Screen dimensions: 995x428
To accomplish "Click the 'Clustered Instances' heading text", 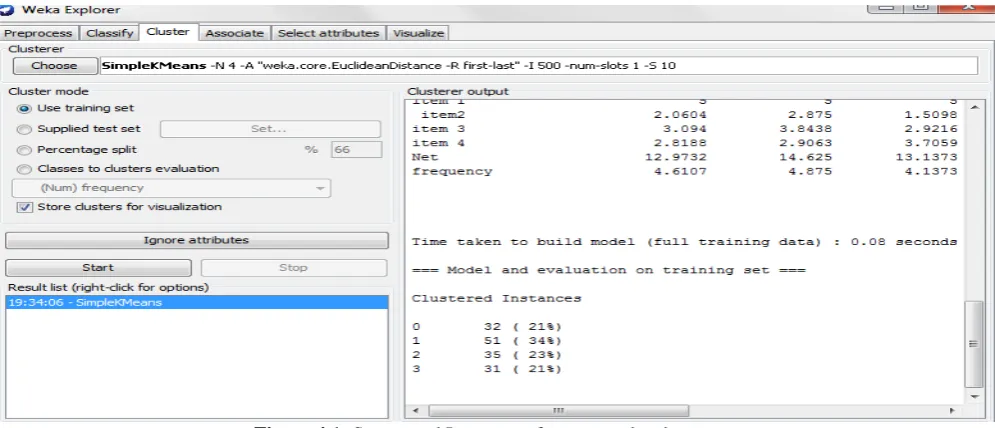I will [x=496, y=298].
